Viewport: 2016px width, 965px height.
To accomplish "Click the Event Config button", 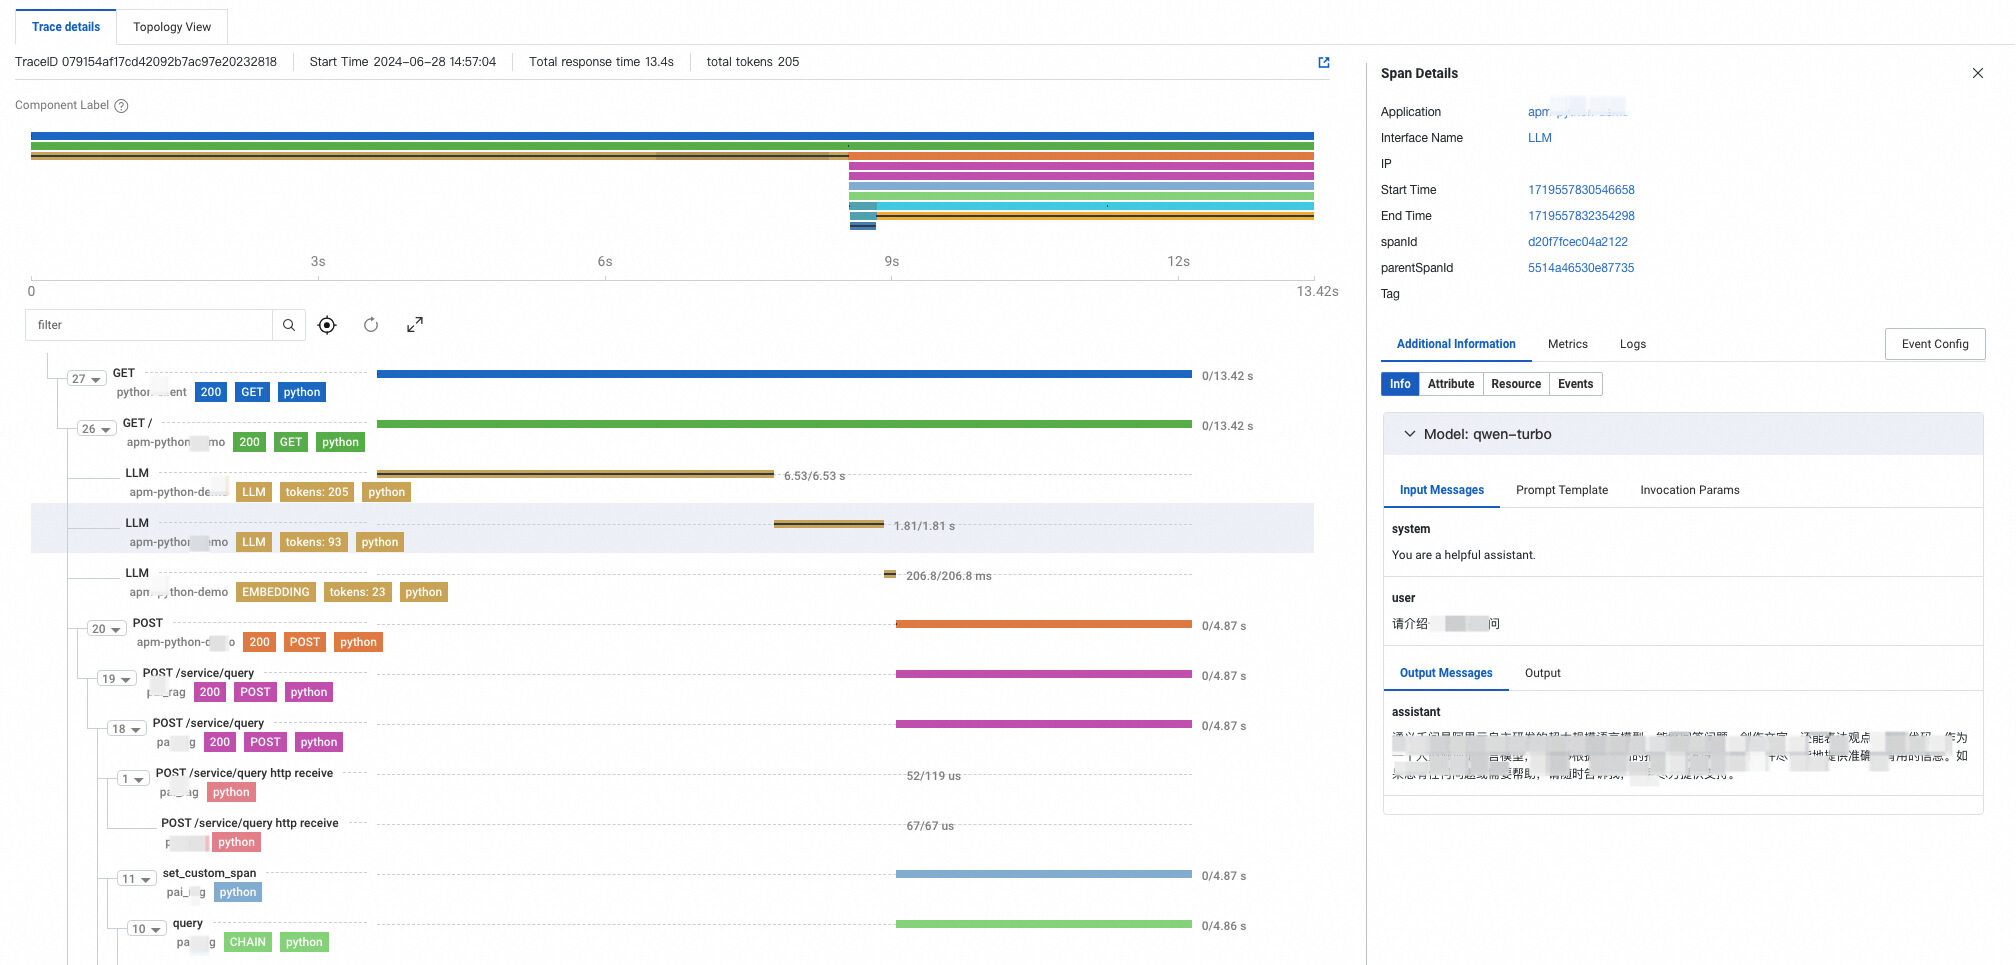I will click(x=1934, y=344).
